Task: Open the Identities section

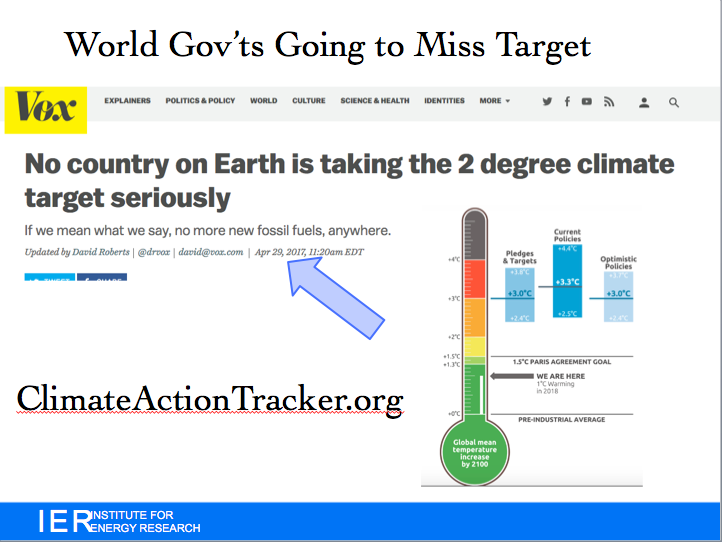Action: coord(444,101)
